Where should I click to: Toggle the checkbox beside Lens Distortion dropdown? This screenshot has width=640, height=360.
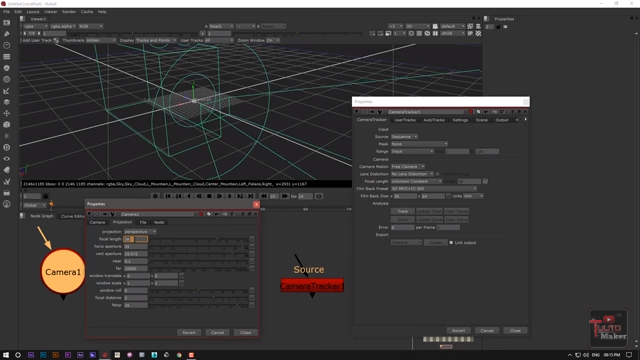click(x=438, y=174)
